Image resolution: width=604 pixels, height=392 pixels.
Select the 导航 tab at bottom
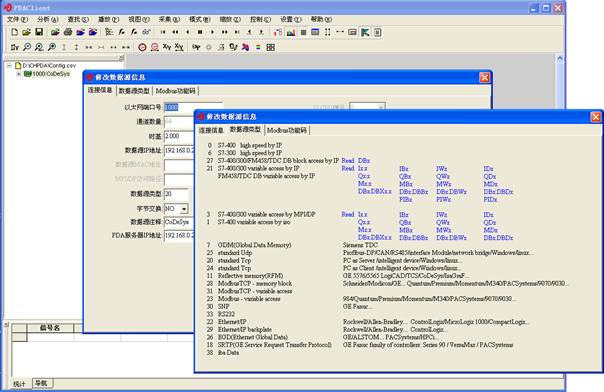click(42, 383)
